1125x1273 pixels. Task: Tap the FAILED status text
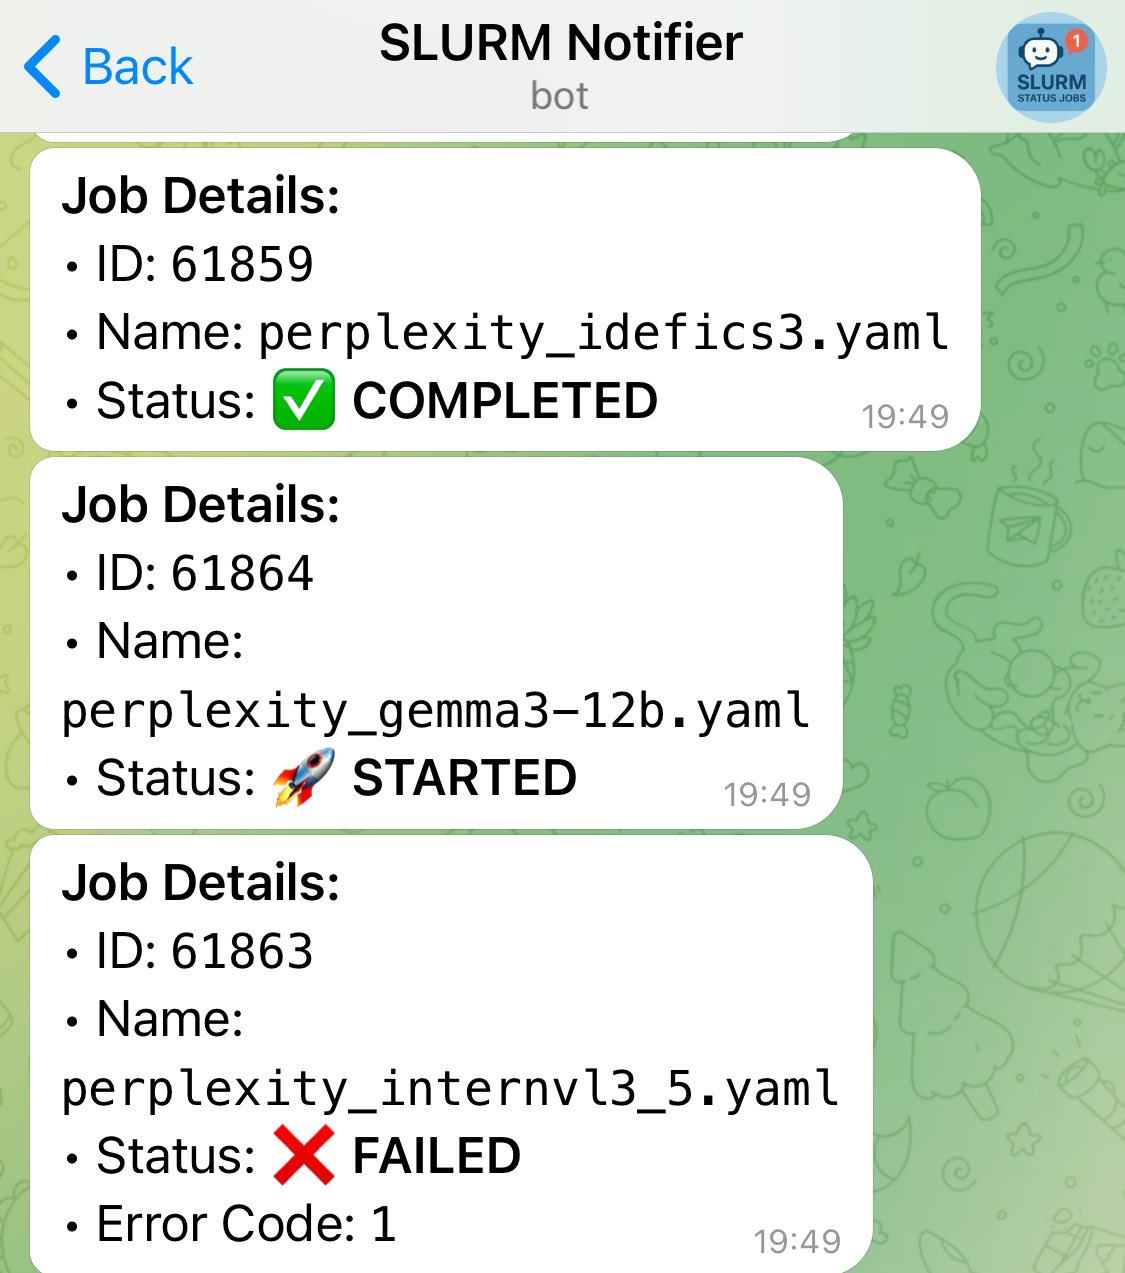click(436, 1156)
